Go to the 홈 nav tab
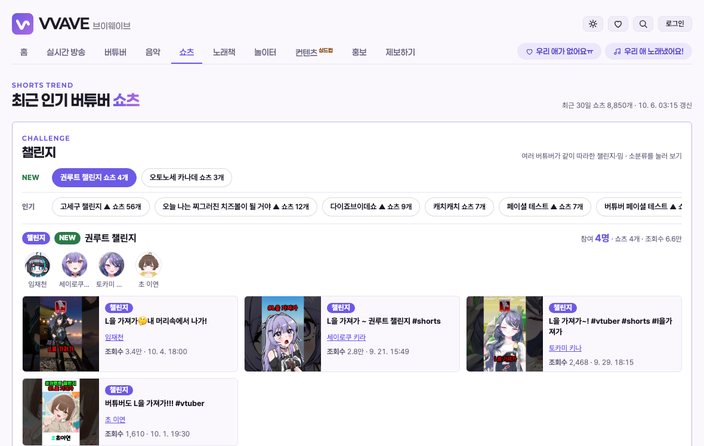 tap(24, 52)
